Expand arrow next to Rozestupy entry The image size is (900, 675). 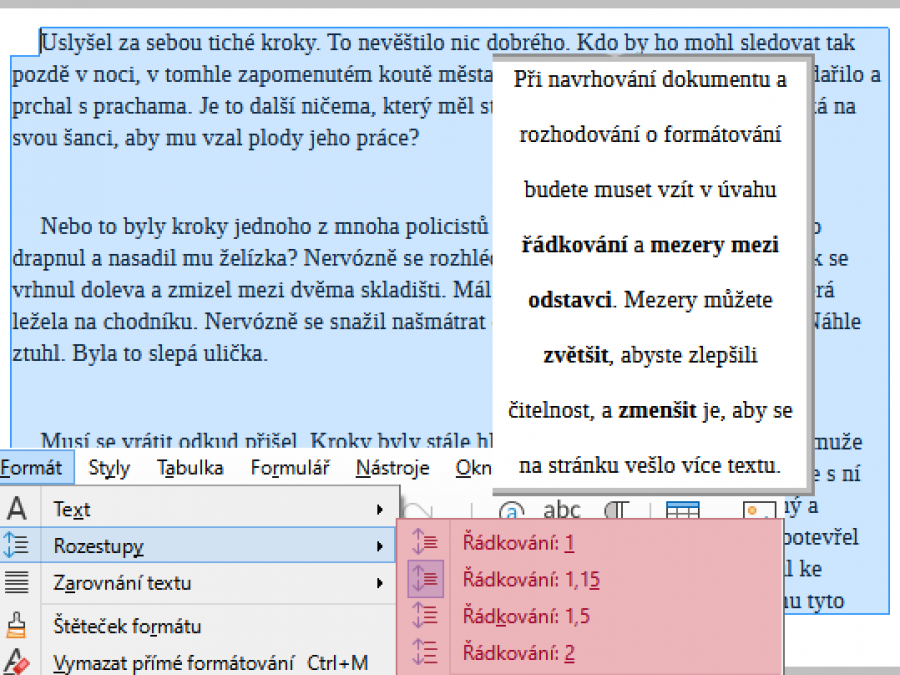click(379, 546)
